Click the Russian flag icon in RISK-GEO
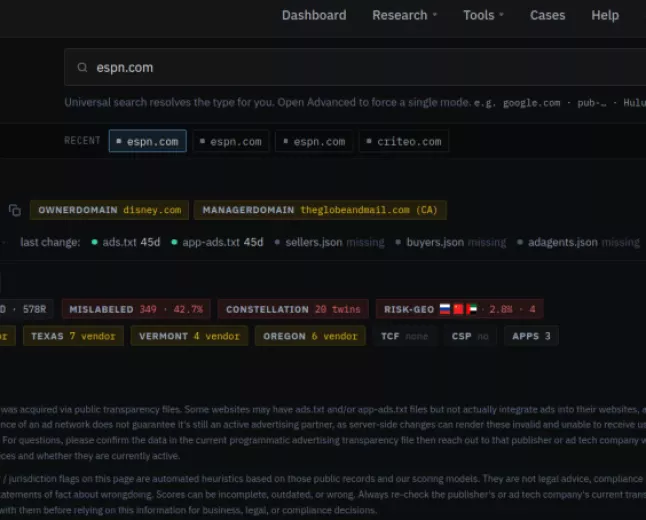 (445, 309)
